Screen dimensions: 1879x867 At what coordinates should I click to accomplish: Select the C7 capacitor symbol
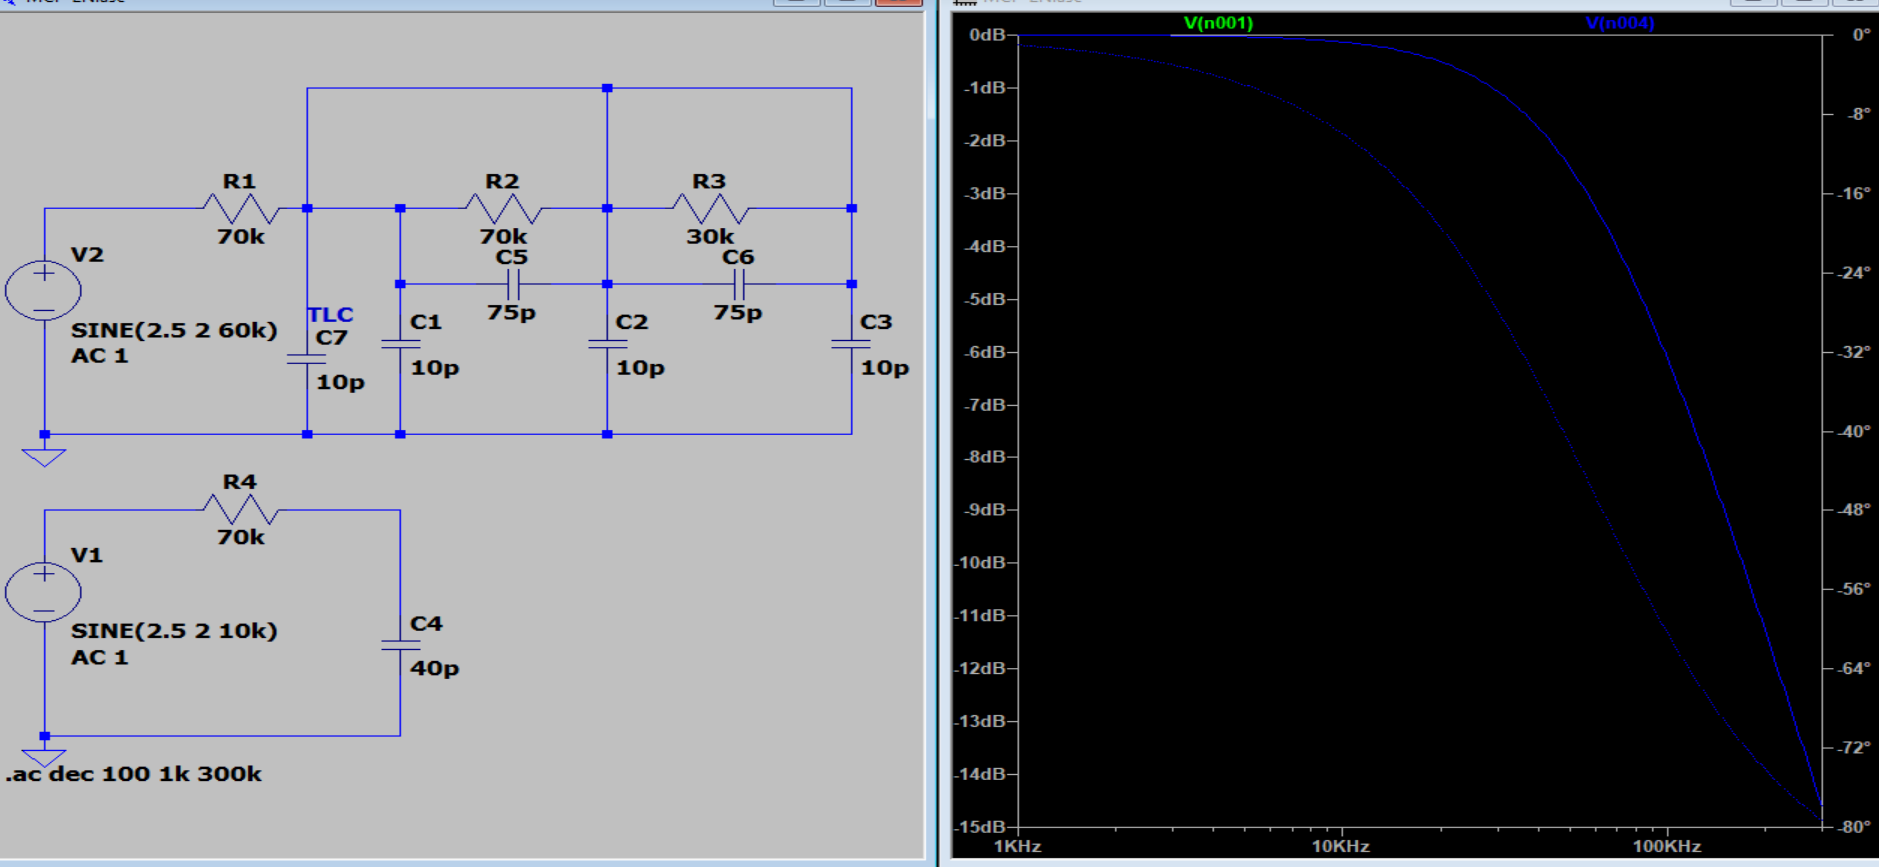tap(306, 359)
